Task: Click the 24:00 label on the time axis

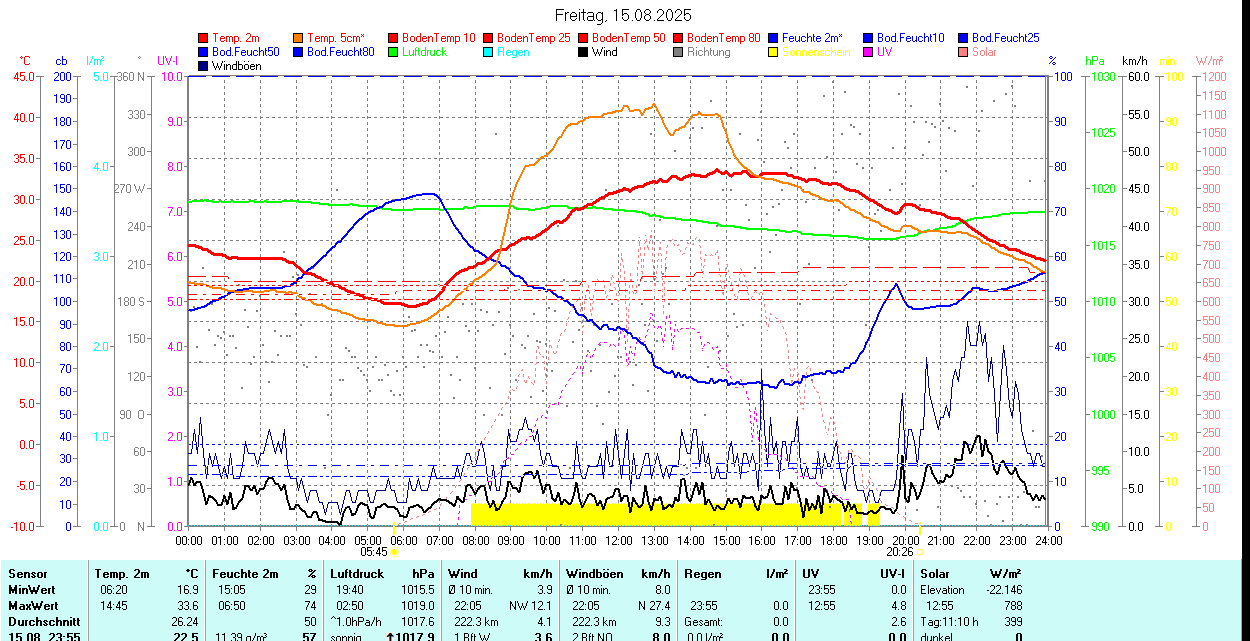Action: 1048,540
